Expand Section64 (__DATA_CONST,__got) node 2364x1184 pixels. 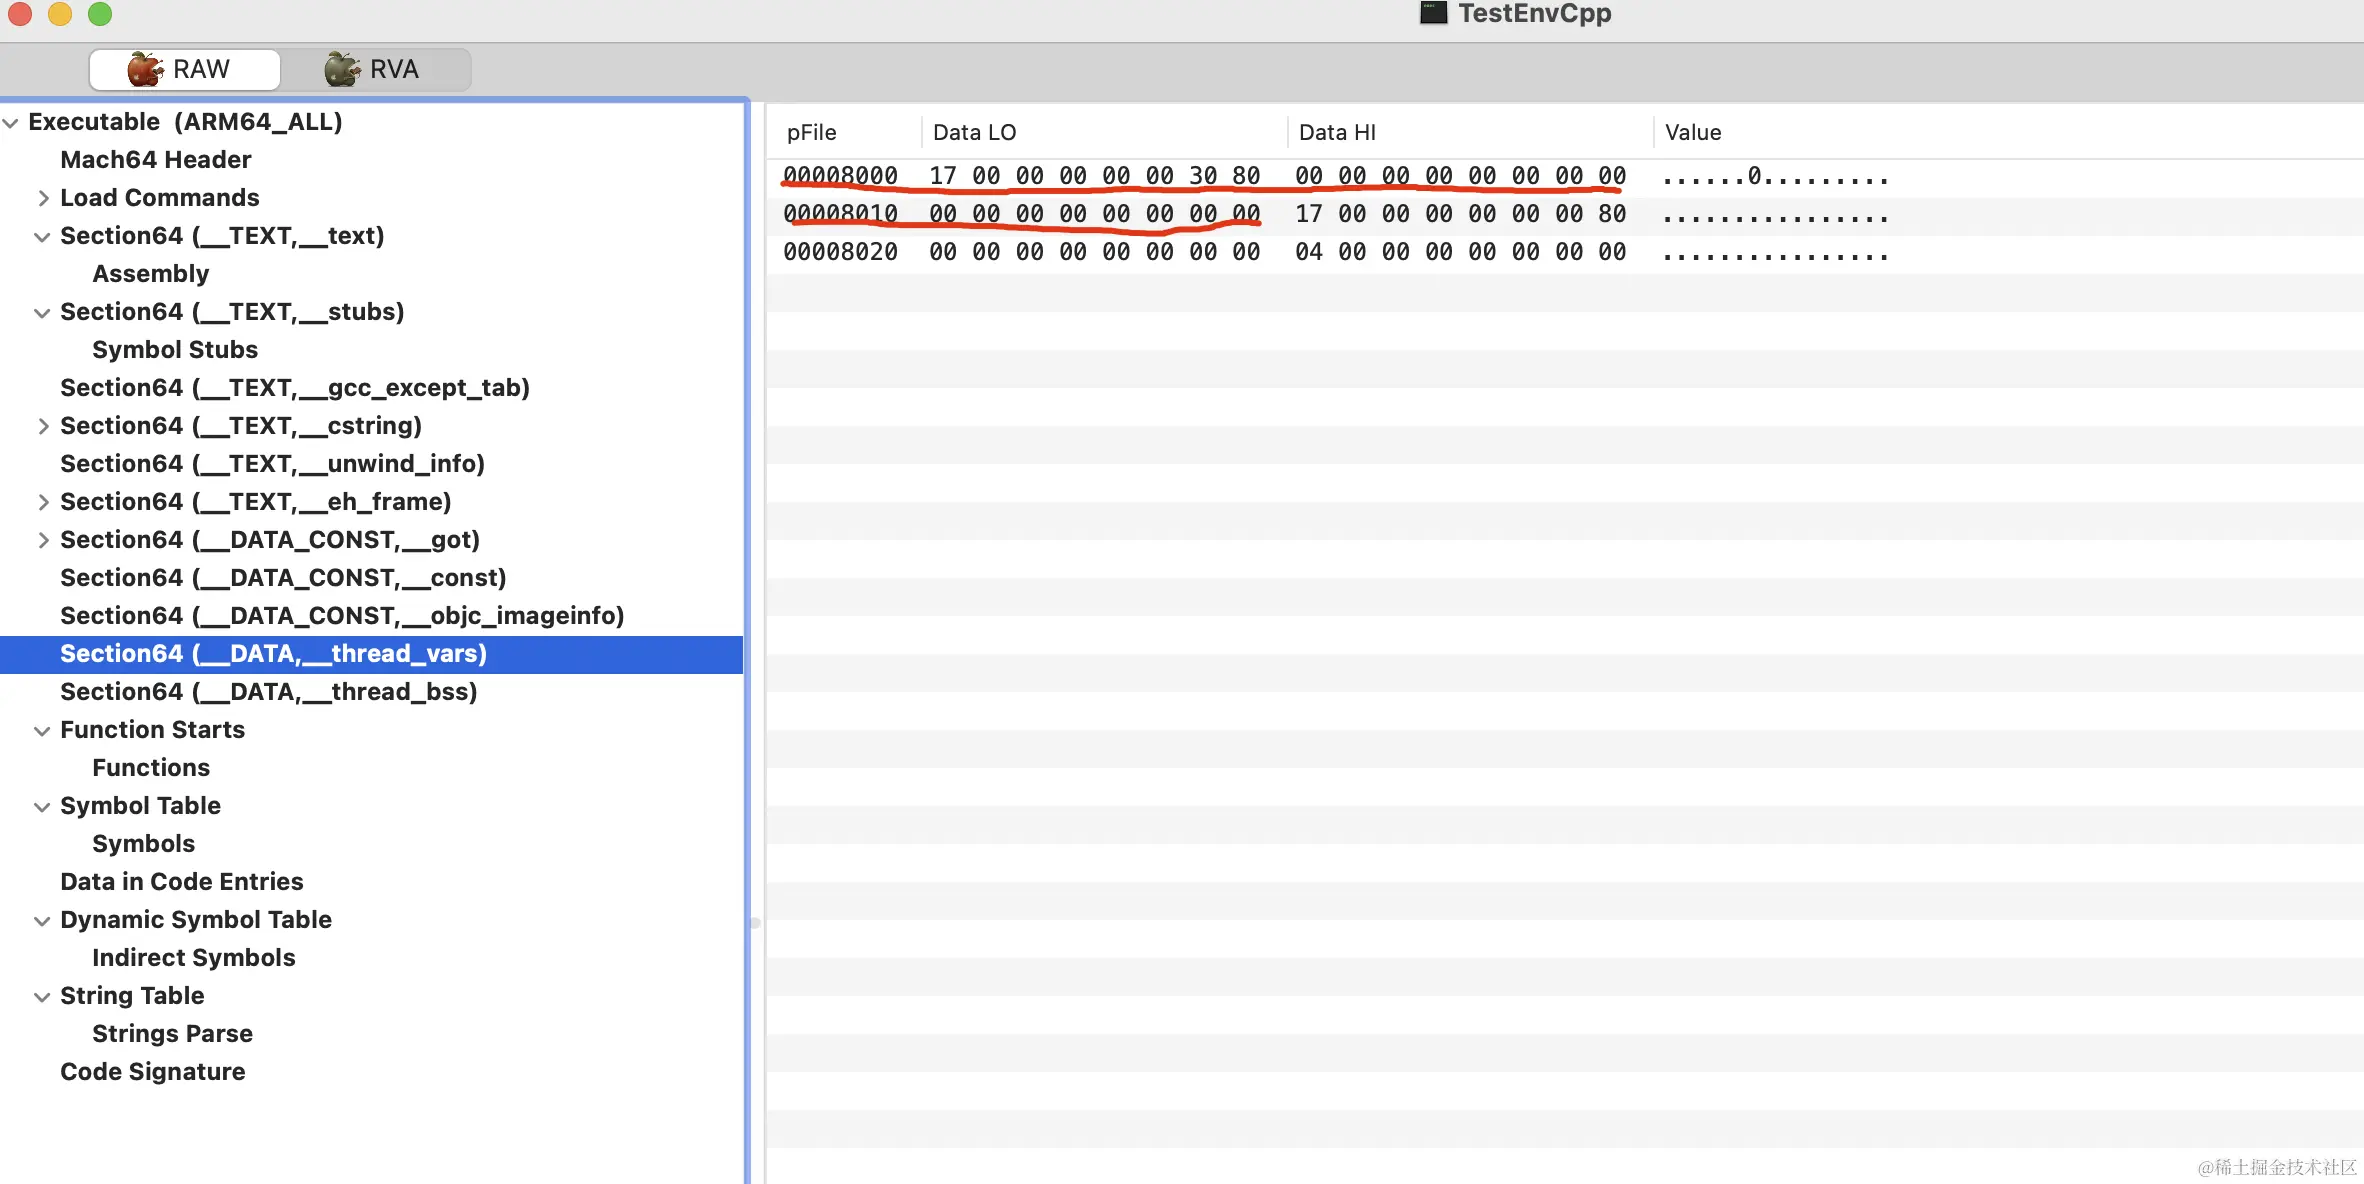43,540
